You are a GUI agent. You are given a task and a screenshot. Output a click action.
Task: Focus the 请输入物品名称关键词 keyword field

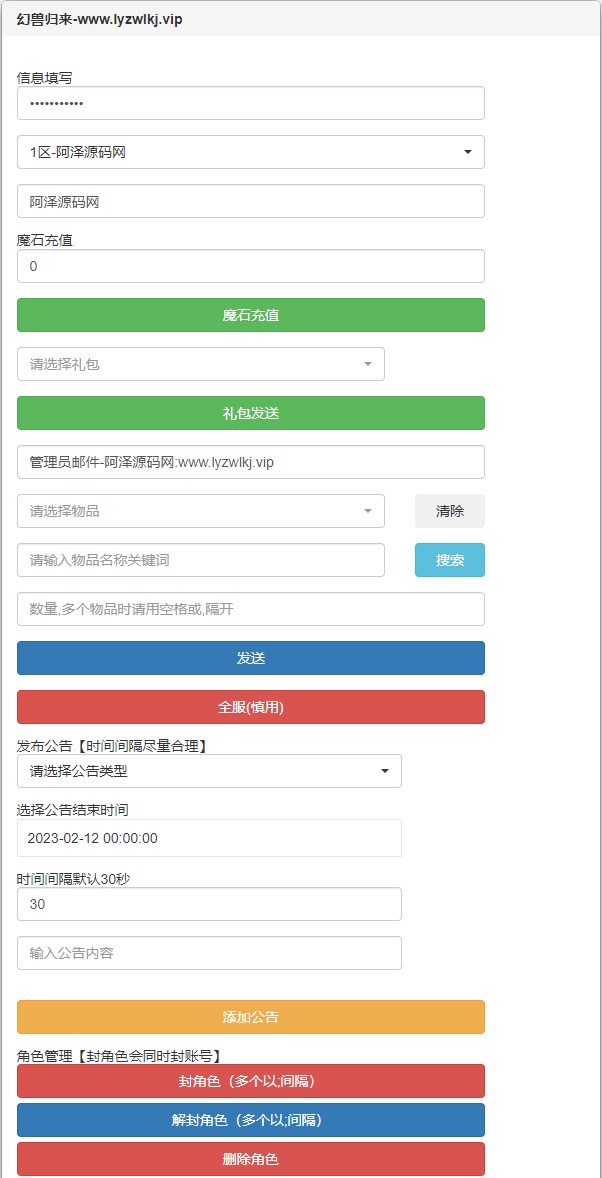click(x=200, y=560)
